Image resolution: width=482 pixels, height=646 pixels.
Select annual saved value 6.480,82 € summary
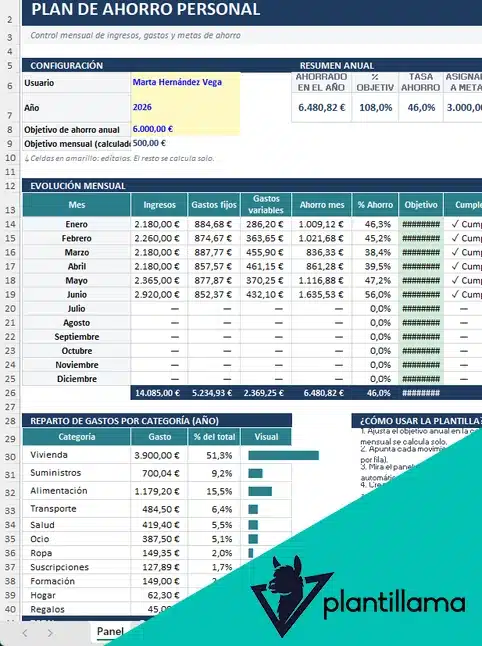(x=321, y=108)
